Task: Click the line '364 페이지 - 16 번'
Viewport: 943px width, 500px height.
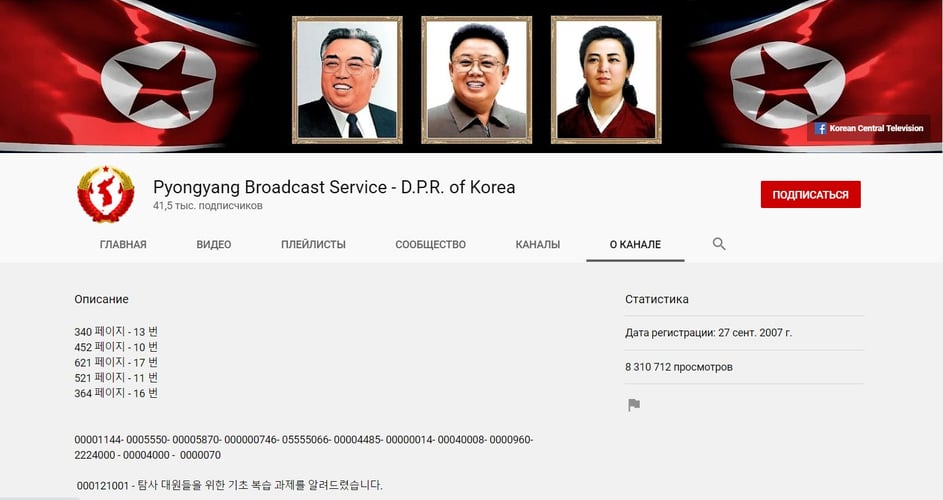Action: 116,393
